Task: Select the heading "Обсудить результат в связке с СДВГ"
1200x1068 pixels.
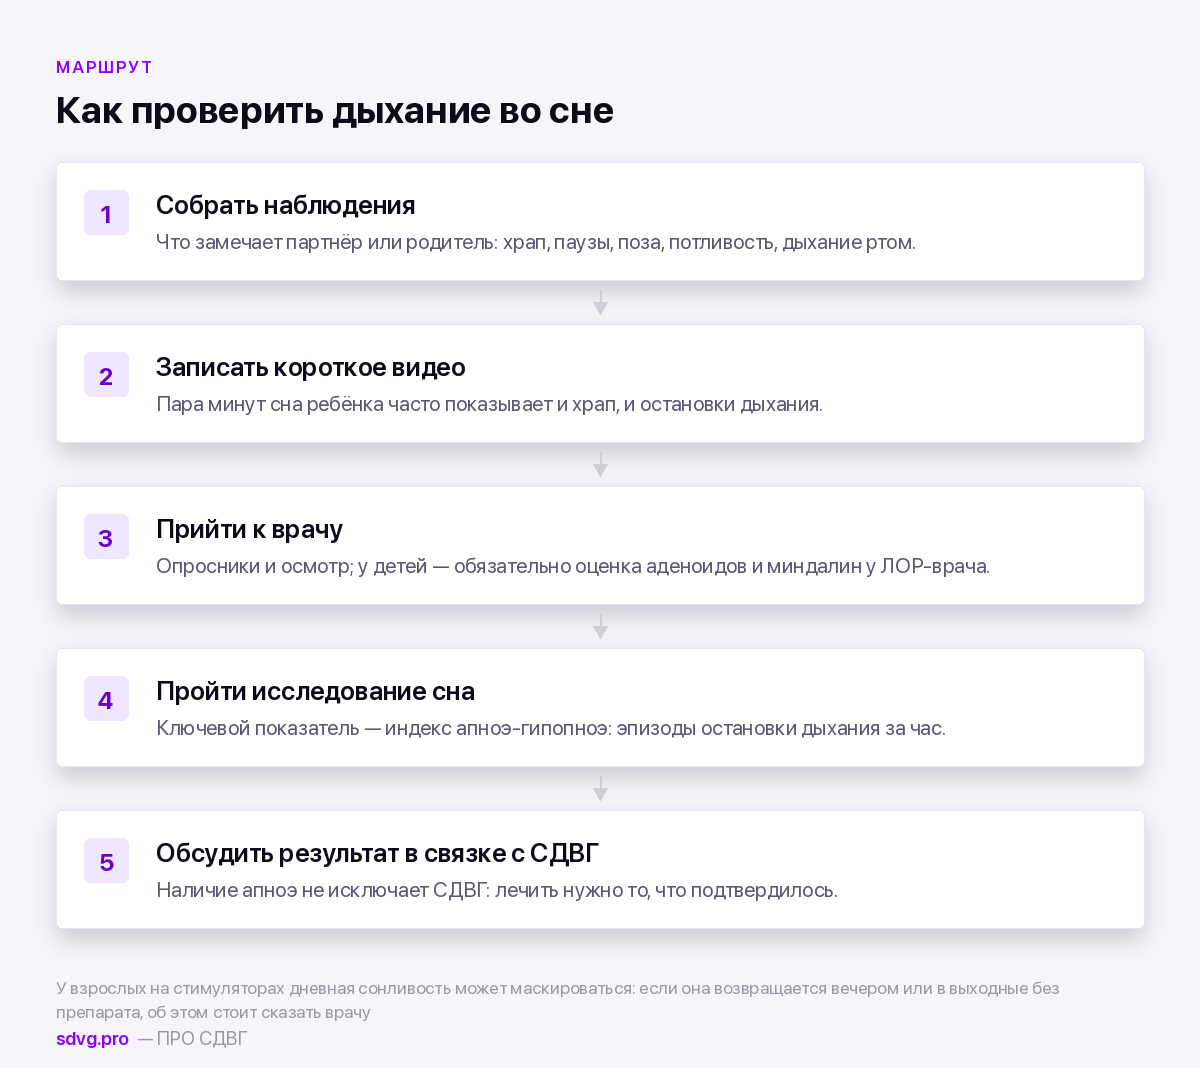Action: point(377,853)
